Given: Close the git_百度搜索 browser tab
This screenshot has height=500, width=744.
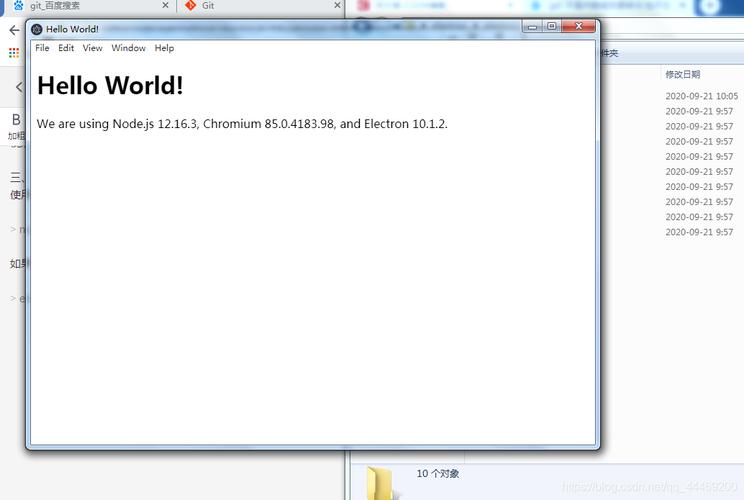Looking at the screenshot, I should click(x=165, y=5).
